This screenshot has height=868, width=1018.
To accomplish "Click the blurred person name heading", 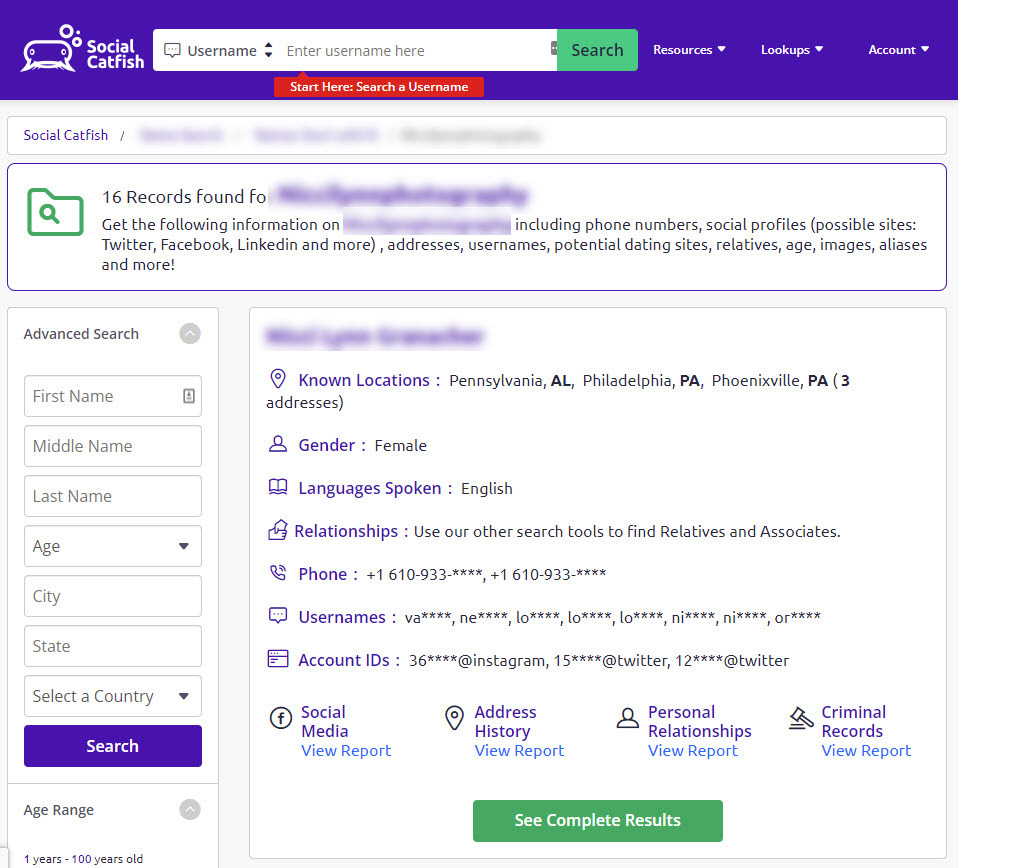I will [x=375, y=336].
